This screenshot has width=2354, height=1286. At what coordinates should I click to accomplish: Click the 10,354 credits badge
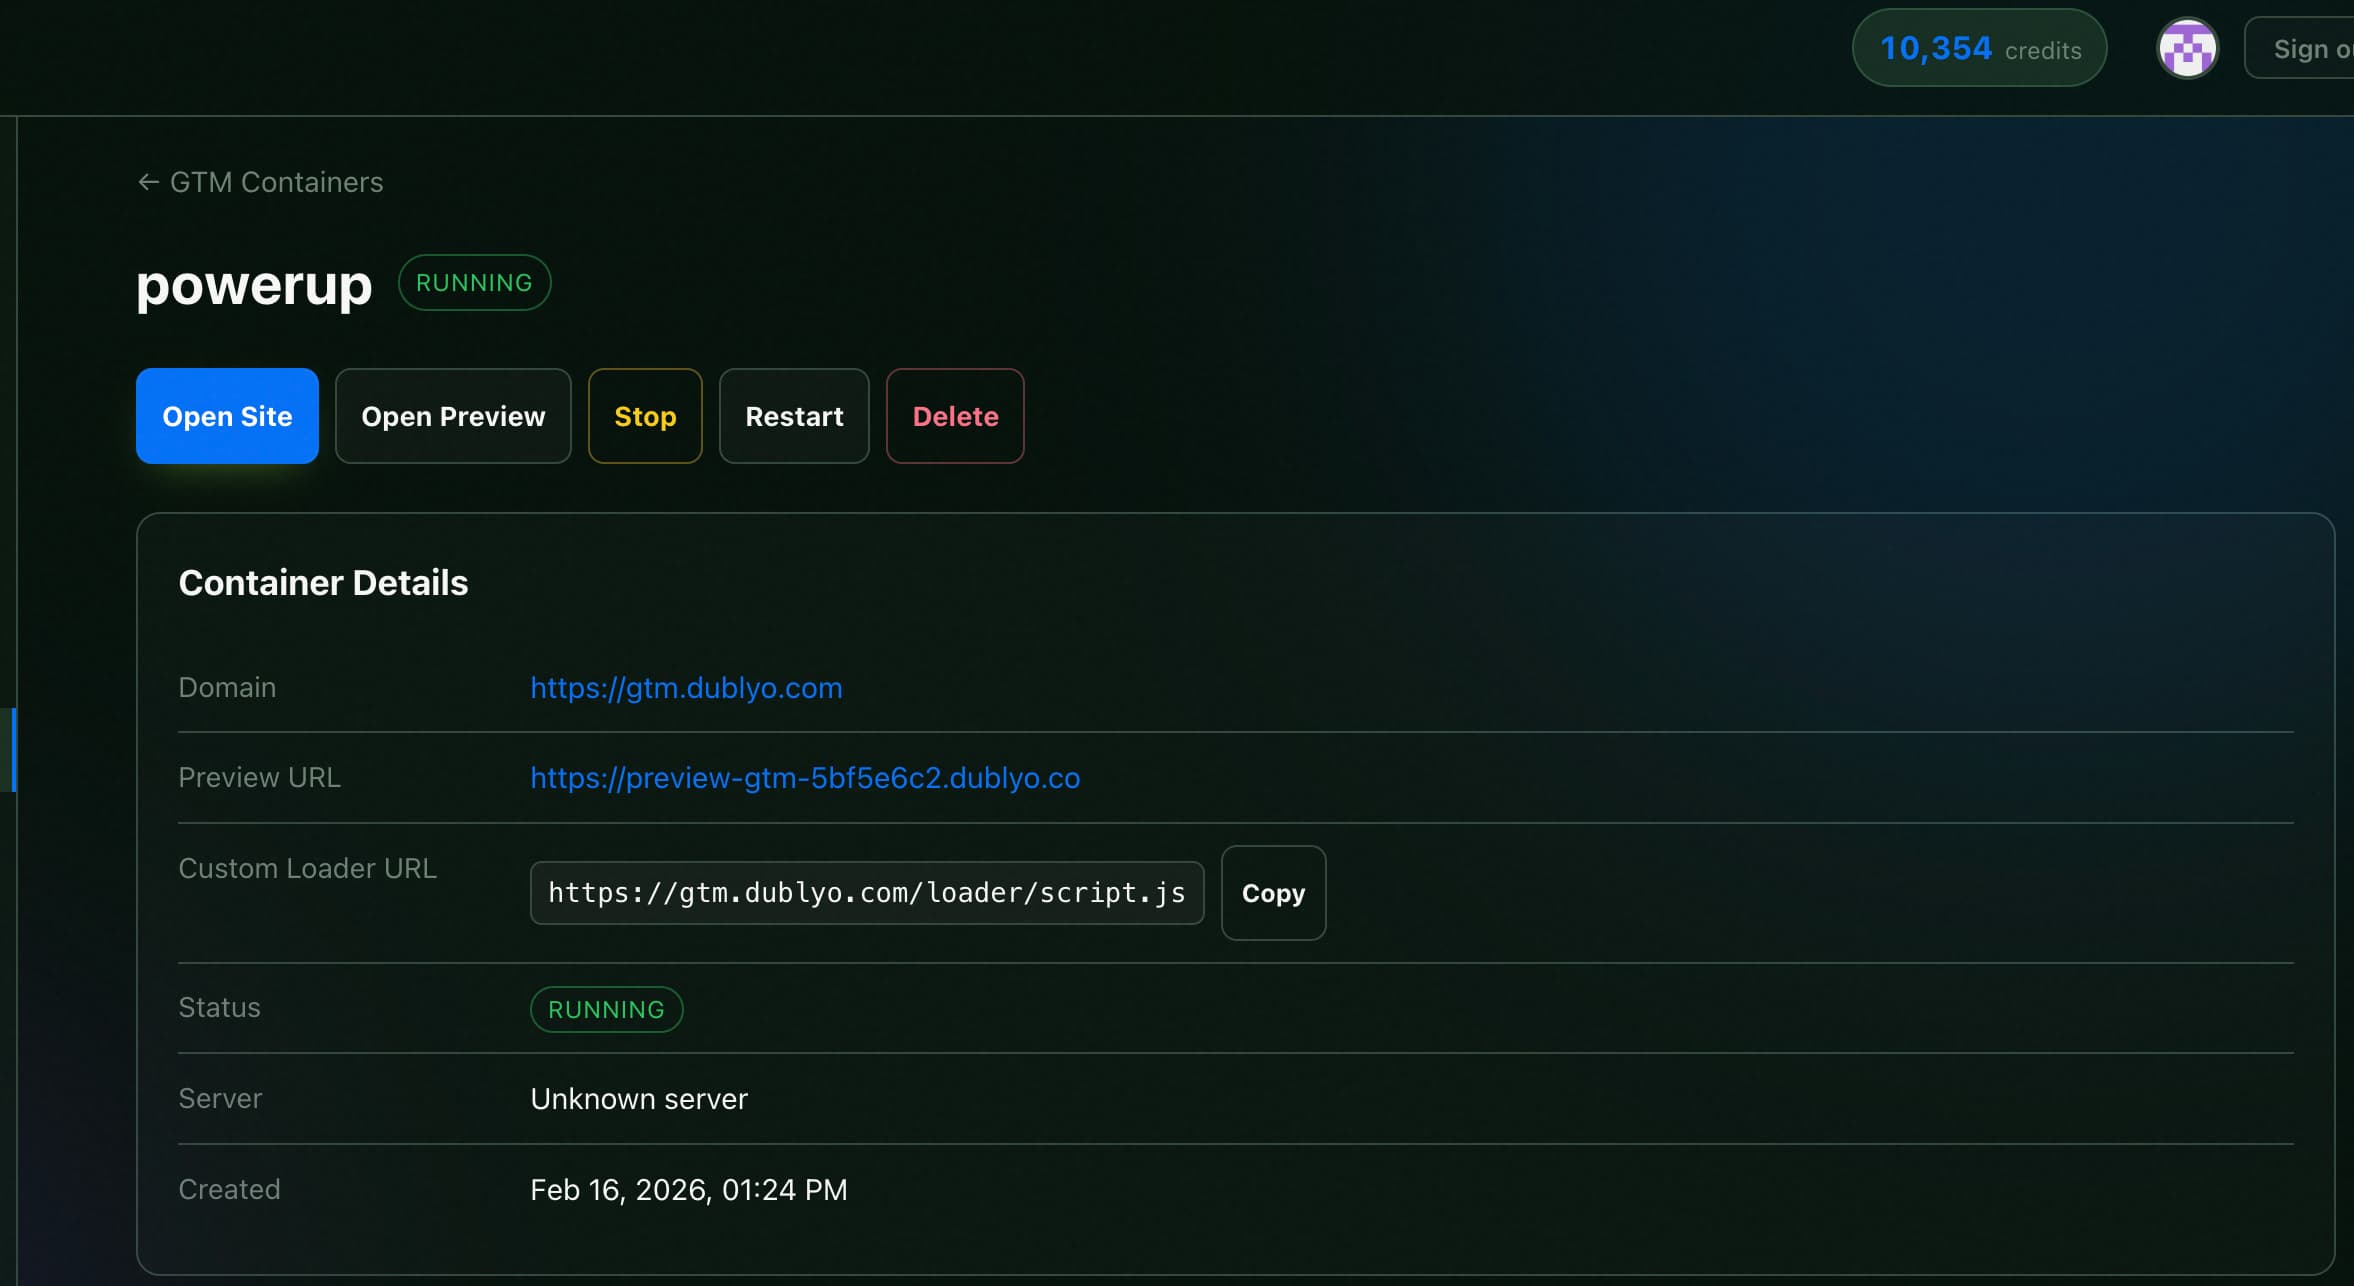[1978, 47]
